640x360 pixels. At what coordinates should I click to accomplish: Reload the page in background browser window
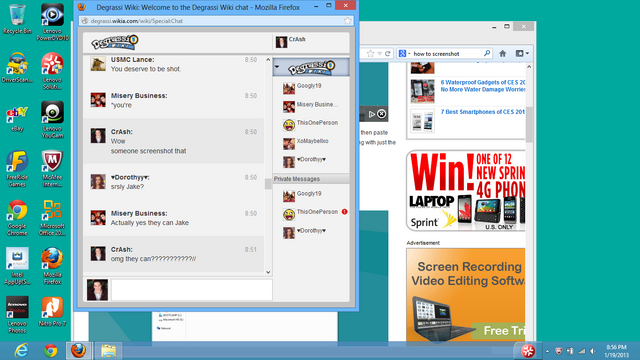pyautogui.click(x=388, y=53)
